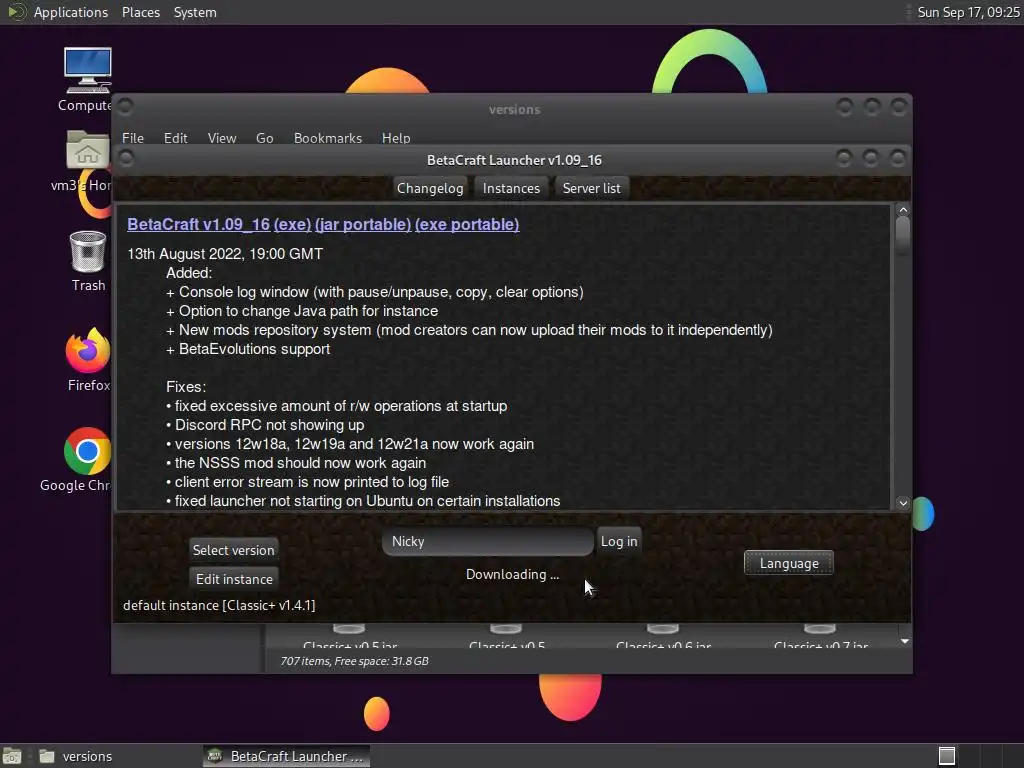The width and height of the screenshot is (1024, 768).
Task: Click BetaCraft Launcher window menu button at left
Action: click(x=126, y=159)
